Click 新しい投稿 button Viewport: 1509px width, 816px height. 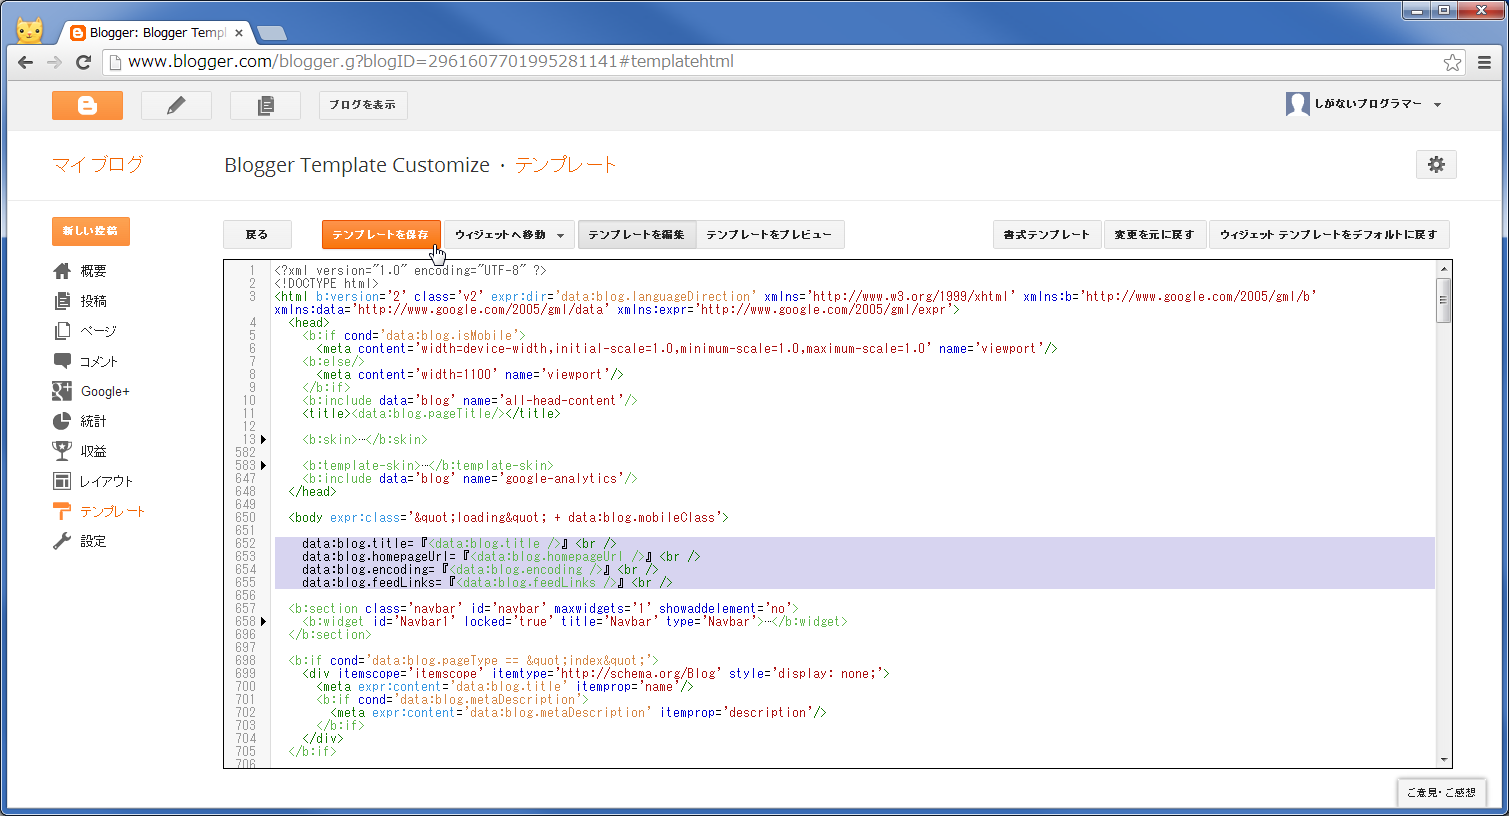click(90, 231)
